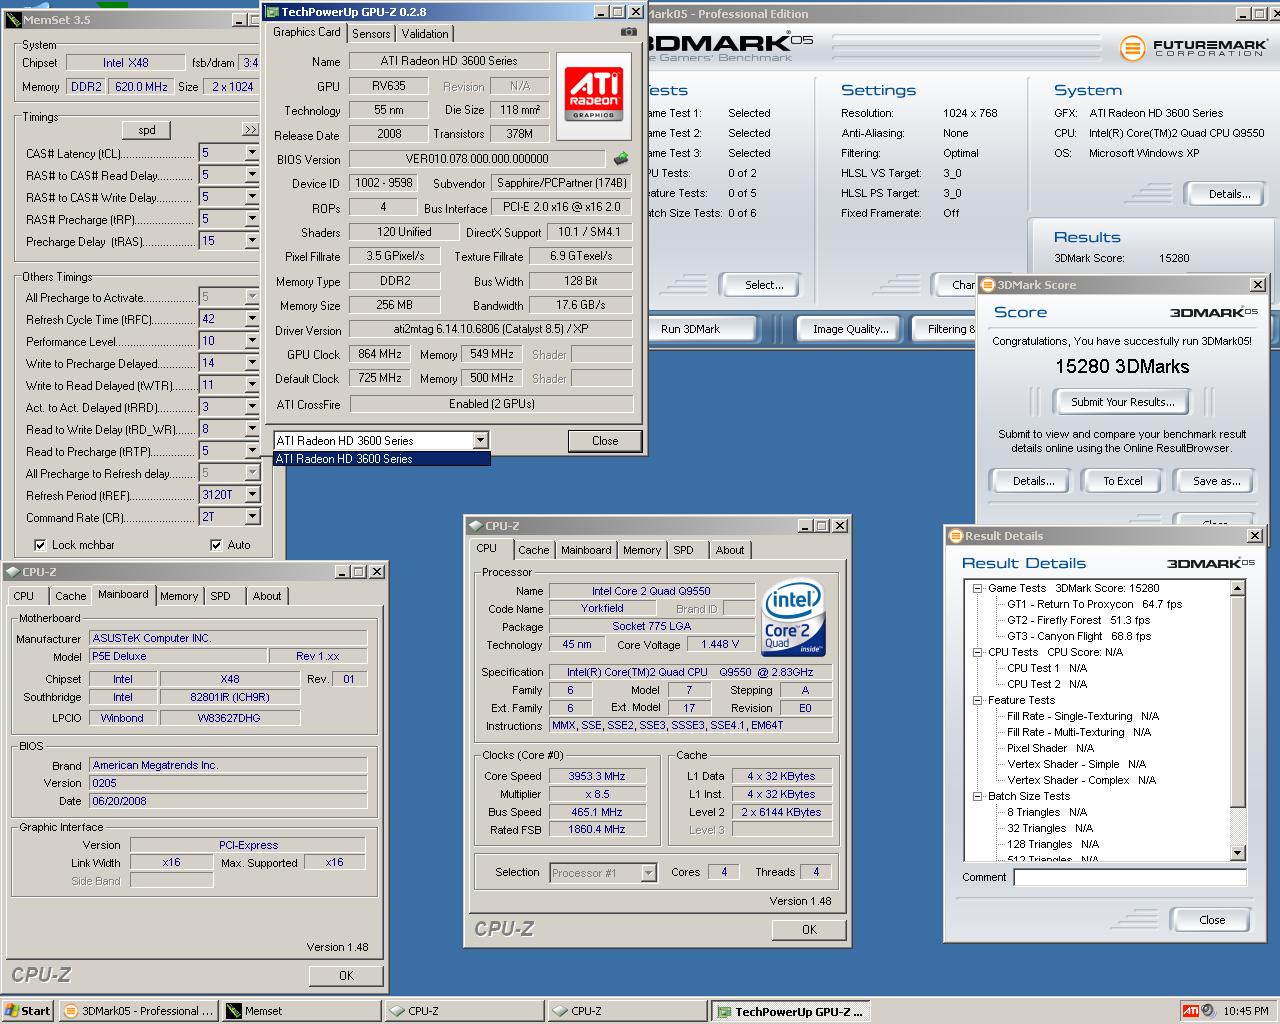Click the Intel Core 2 Quad logo
1280x1024 pixels.
pos(793,616)
